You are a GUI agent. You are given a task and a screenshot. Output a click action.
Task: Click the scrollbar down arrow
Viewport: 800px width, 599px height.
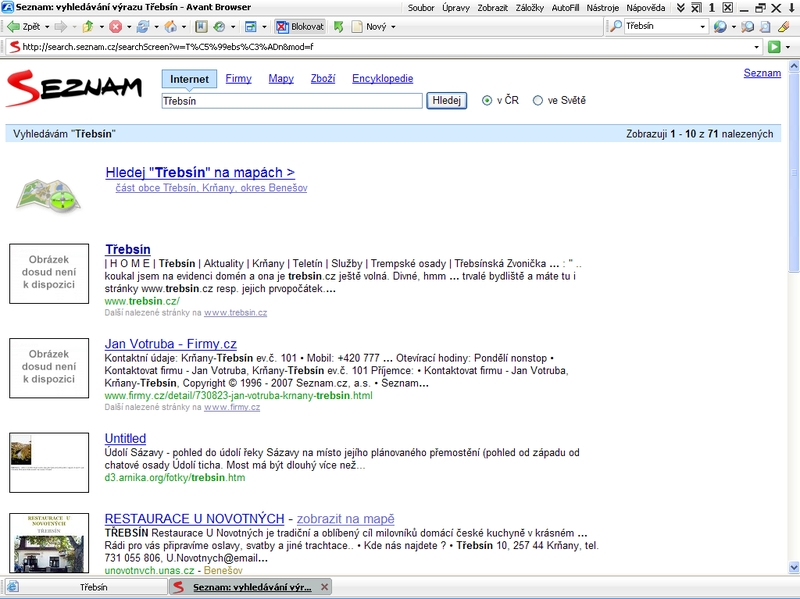(793, 567)
